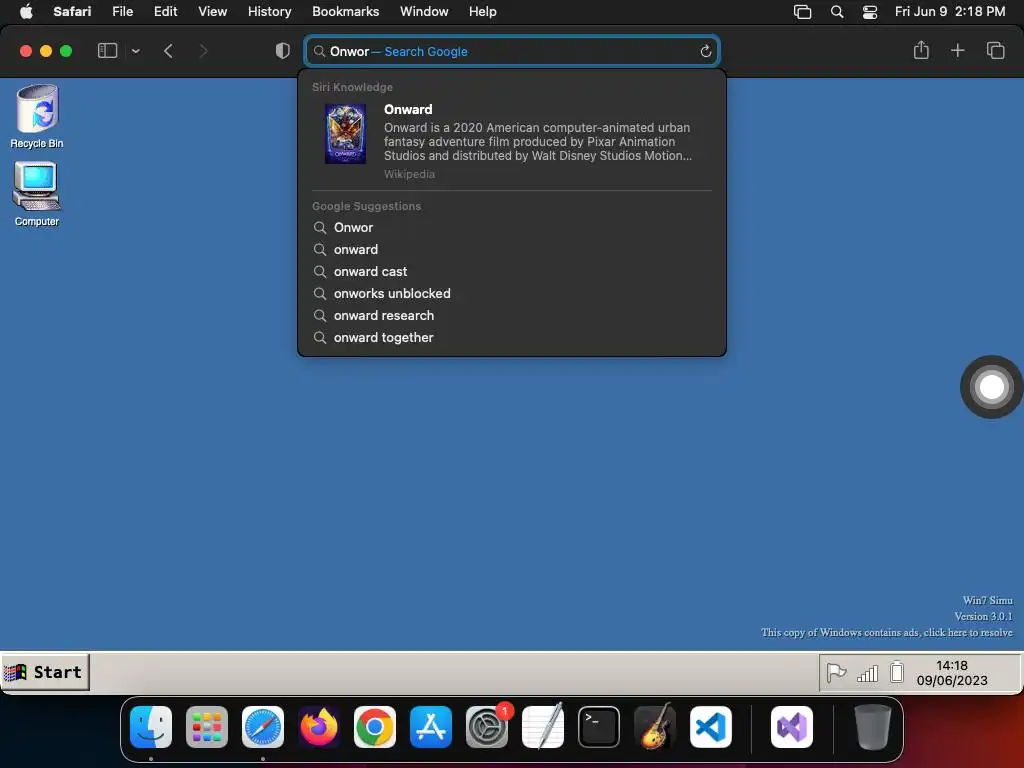Open the Onward Siri Knowledge result
Image resolution: width=1024 pixels, height=768 pixels.
pos(512,141)
